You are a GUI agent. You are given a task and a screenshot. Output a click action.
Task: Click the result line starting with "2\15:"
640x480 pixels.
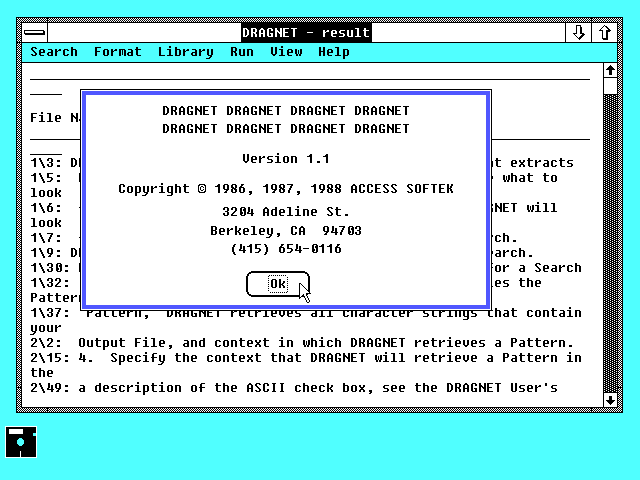pos(306,358)
